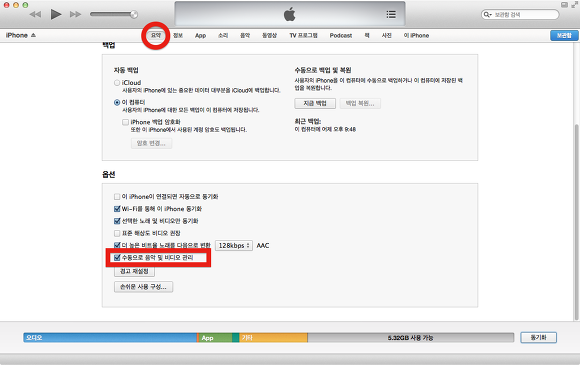Toggle full screen arrows icon
Viewport: 580px width, 365px height.
point(574,5)
